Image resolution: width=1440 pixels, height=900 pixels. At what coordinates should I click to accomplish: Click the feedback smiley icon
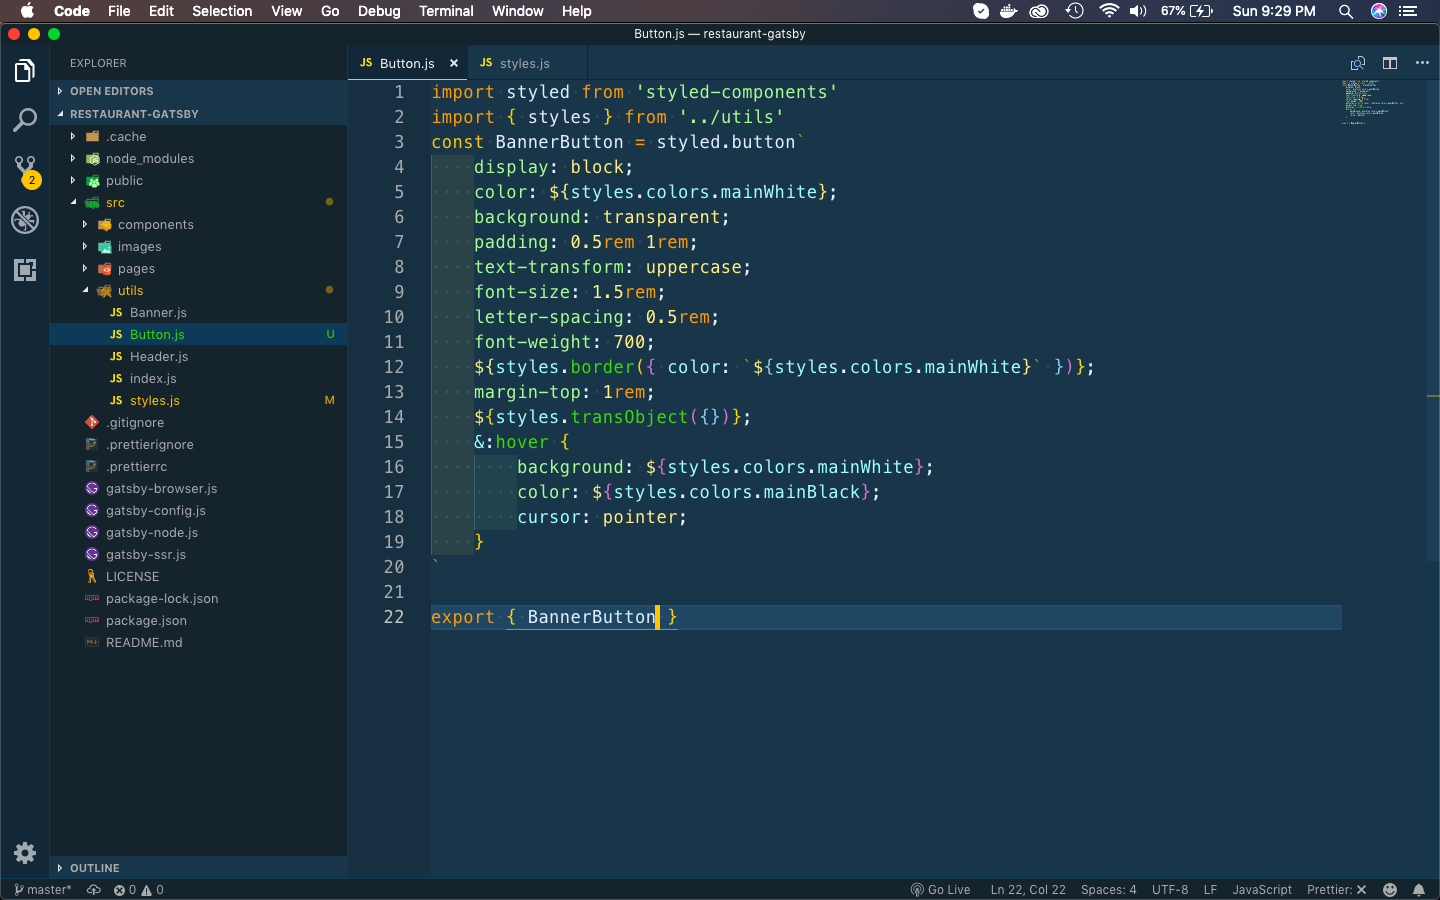coord(1390,890)
